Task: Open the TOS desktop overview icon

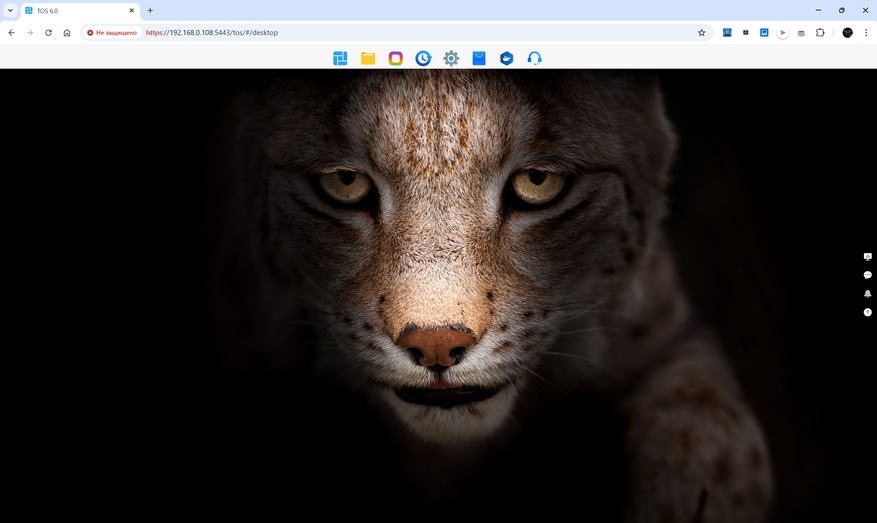Action: [340, 58]
